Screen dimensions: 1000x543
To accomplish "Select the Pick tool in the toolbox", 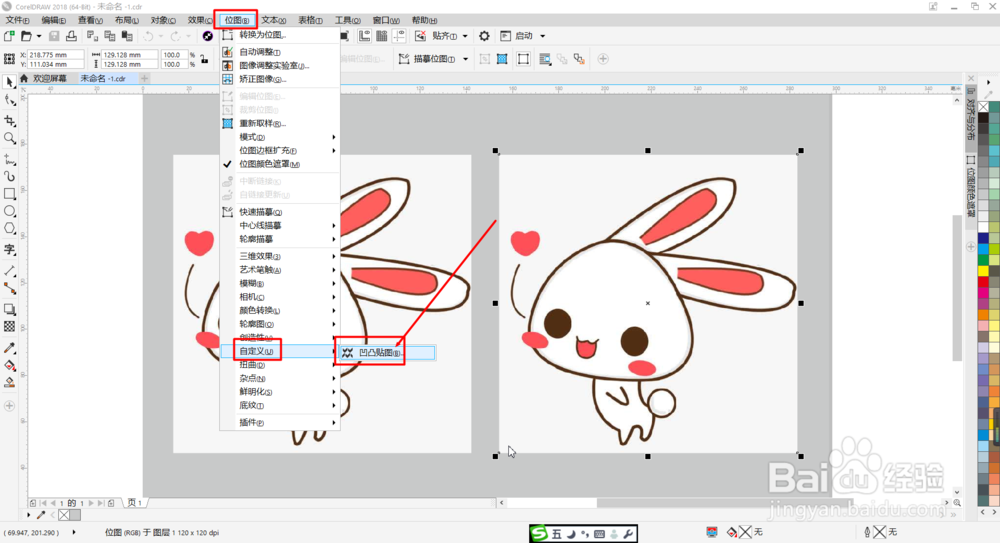I will pyautogui.click(x=10, y=82).
